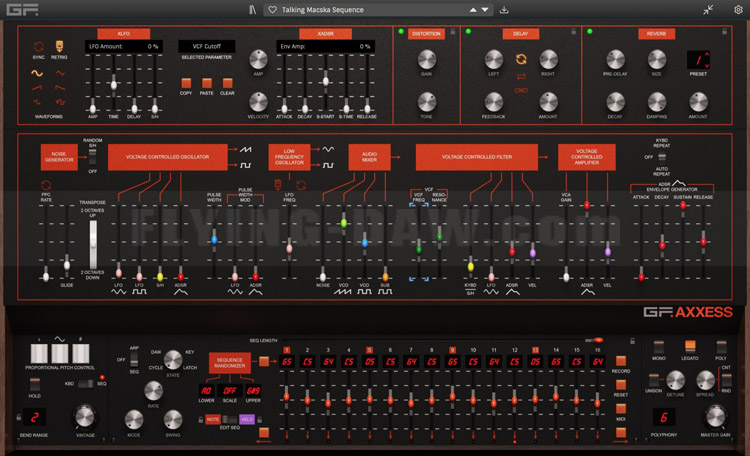Toggle the Delay link chain icon
The height and width of the screenshot is (456, 750).
(x=521, y=90)
